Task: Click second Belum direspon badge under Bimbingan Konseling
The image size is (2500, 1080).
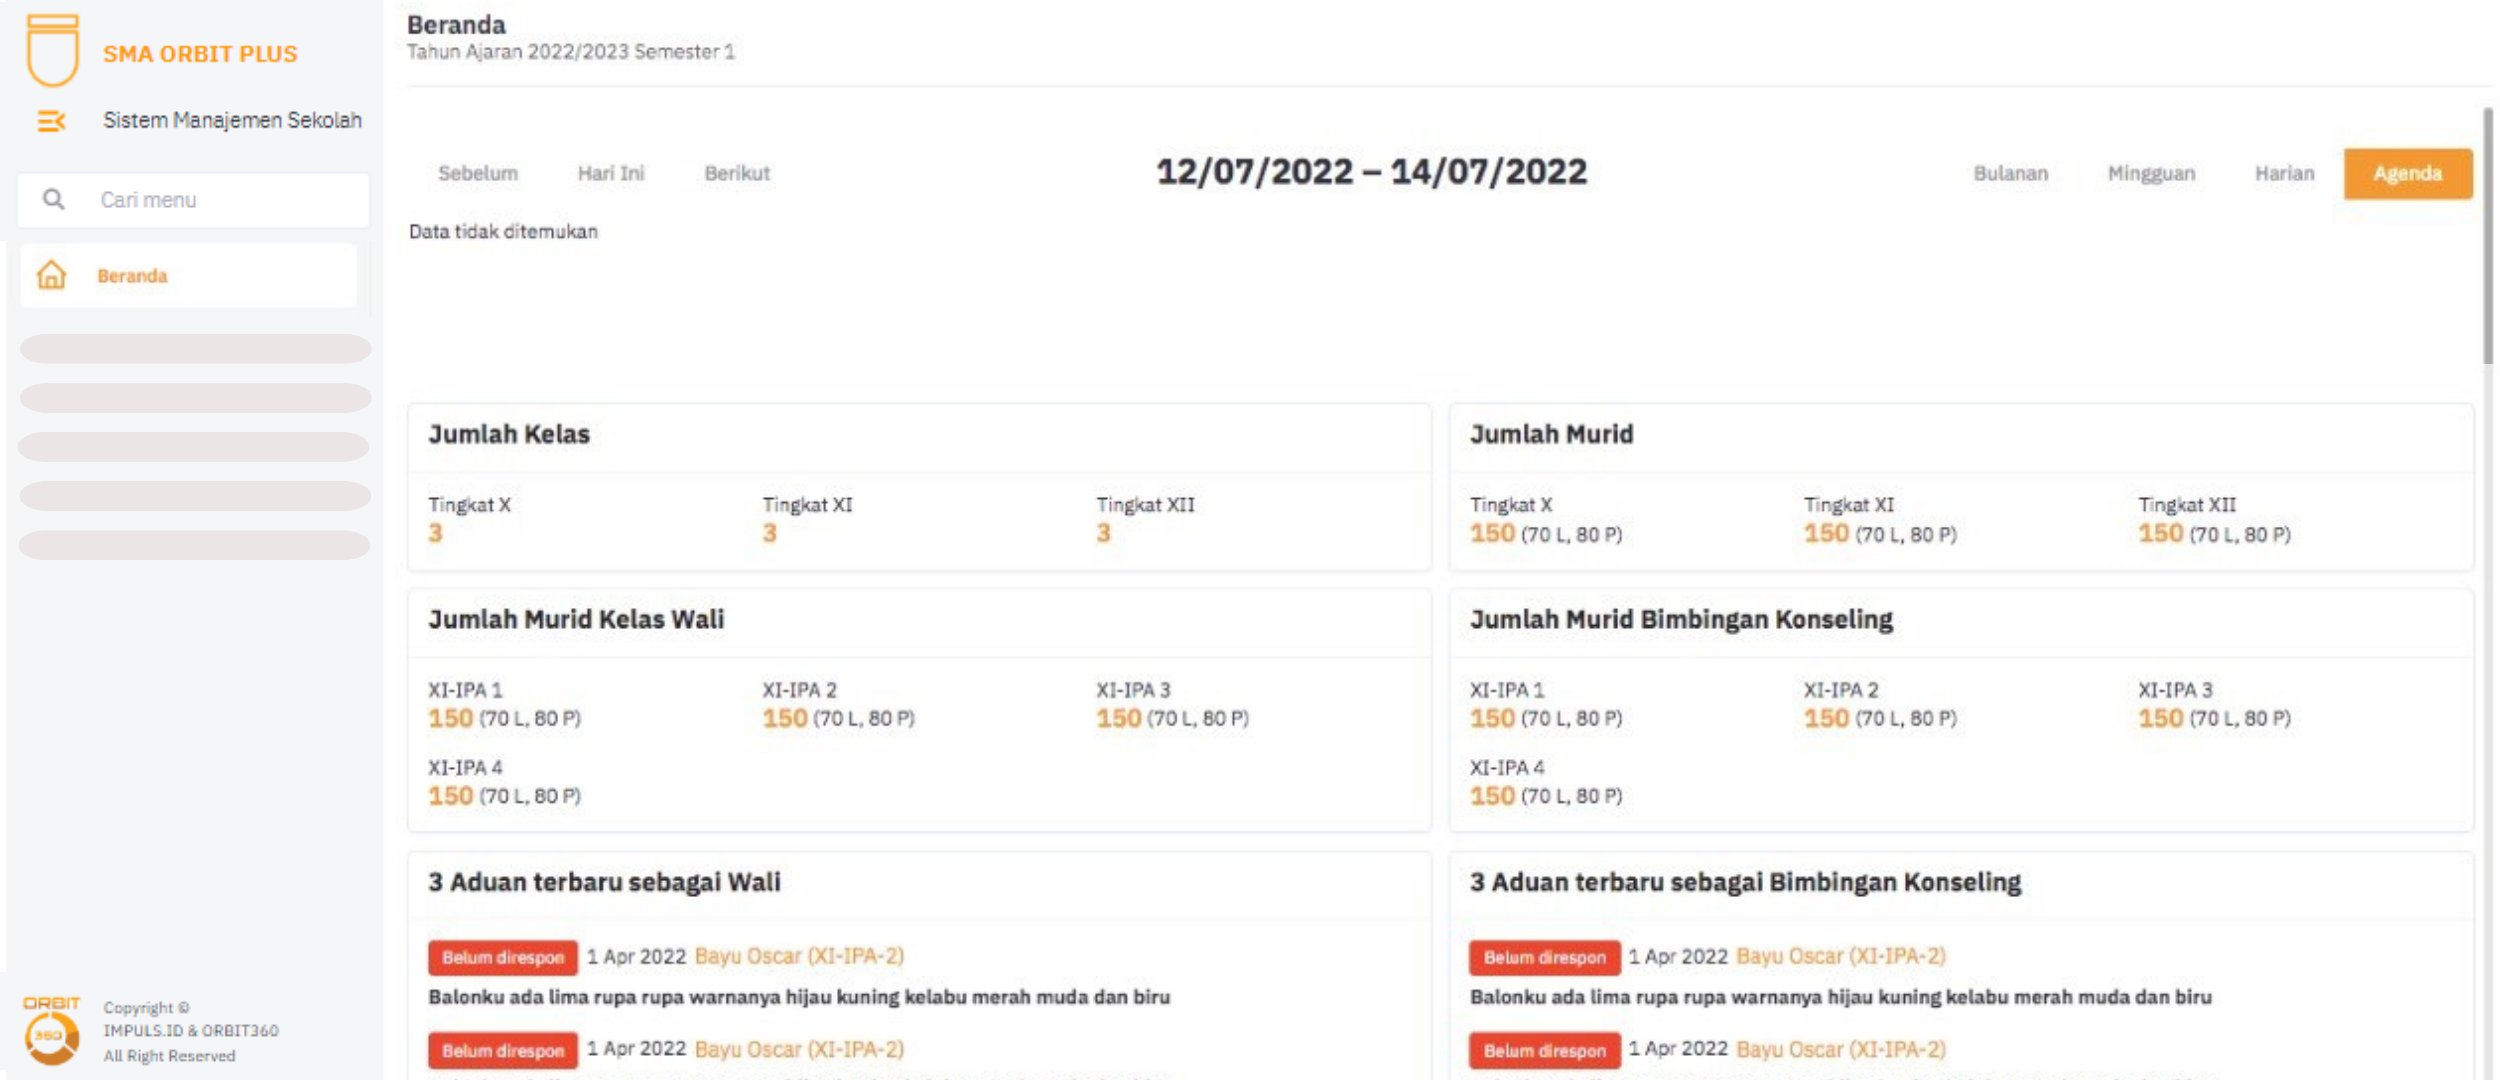Action: coord(1544,1050)
